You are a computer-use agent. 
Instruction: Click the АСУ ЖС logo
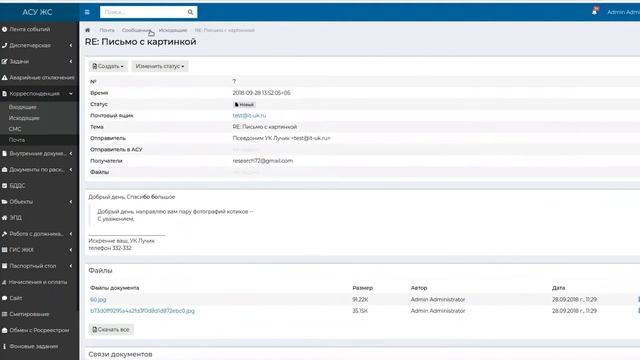[x=37, y=12]
